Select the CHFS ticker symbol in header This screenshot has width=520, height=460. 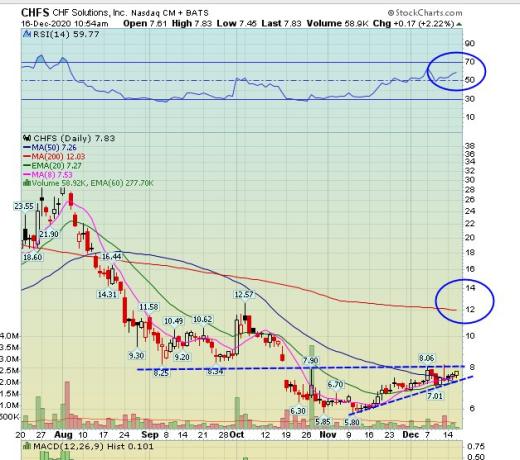[35, 13]
